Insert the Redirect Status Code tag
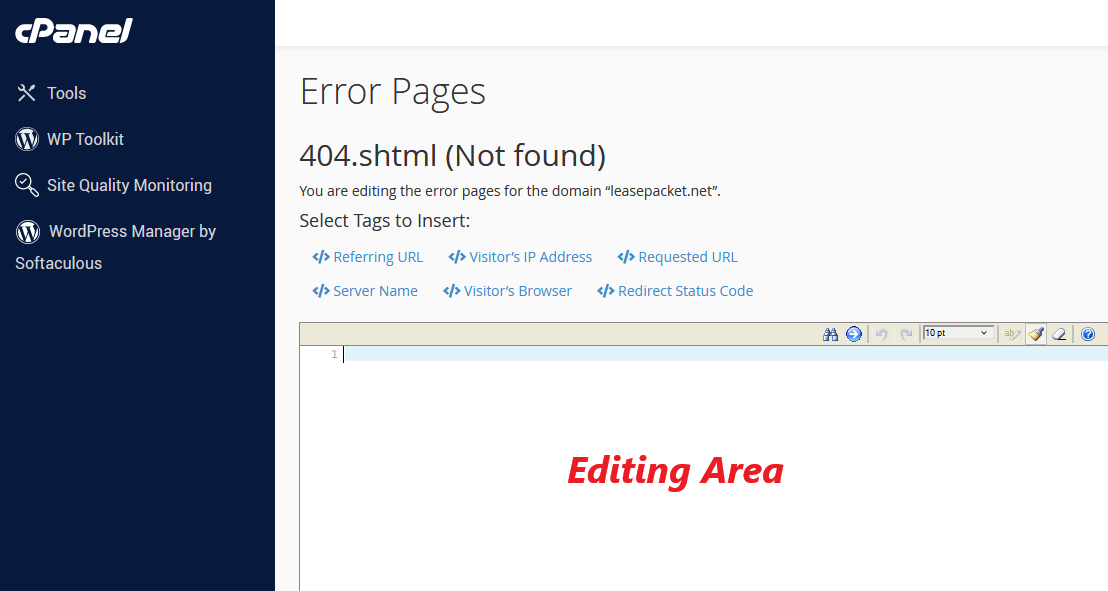Image resolution: width=1108 pixels, height=591 pixels. pyautogui.click(x=675, y=290)
